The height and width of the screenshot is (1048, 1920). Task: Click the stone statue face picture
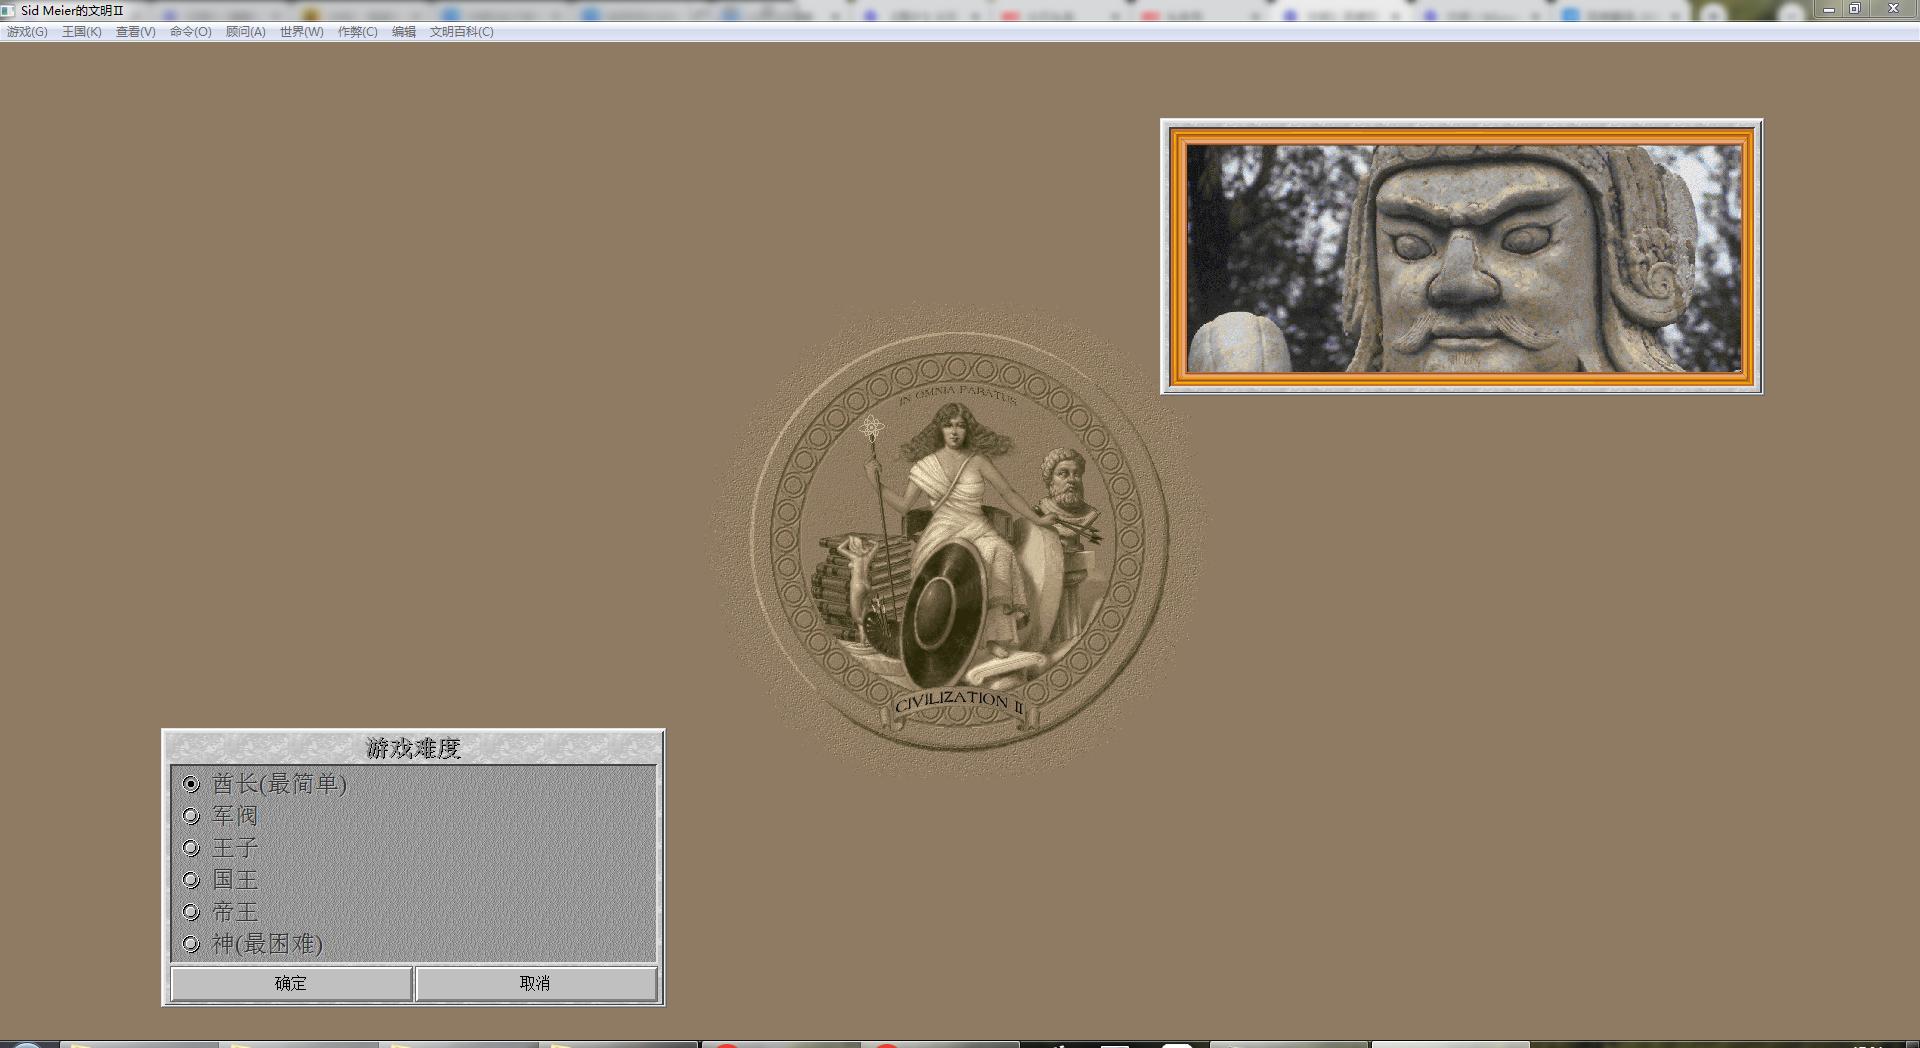pos(1462,257)
